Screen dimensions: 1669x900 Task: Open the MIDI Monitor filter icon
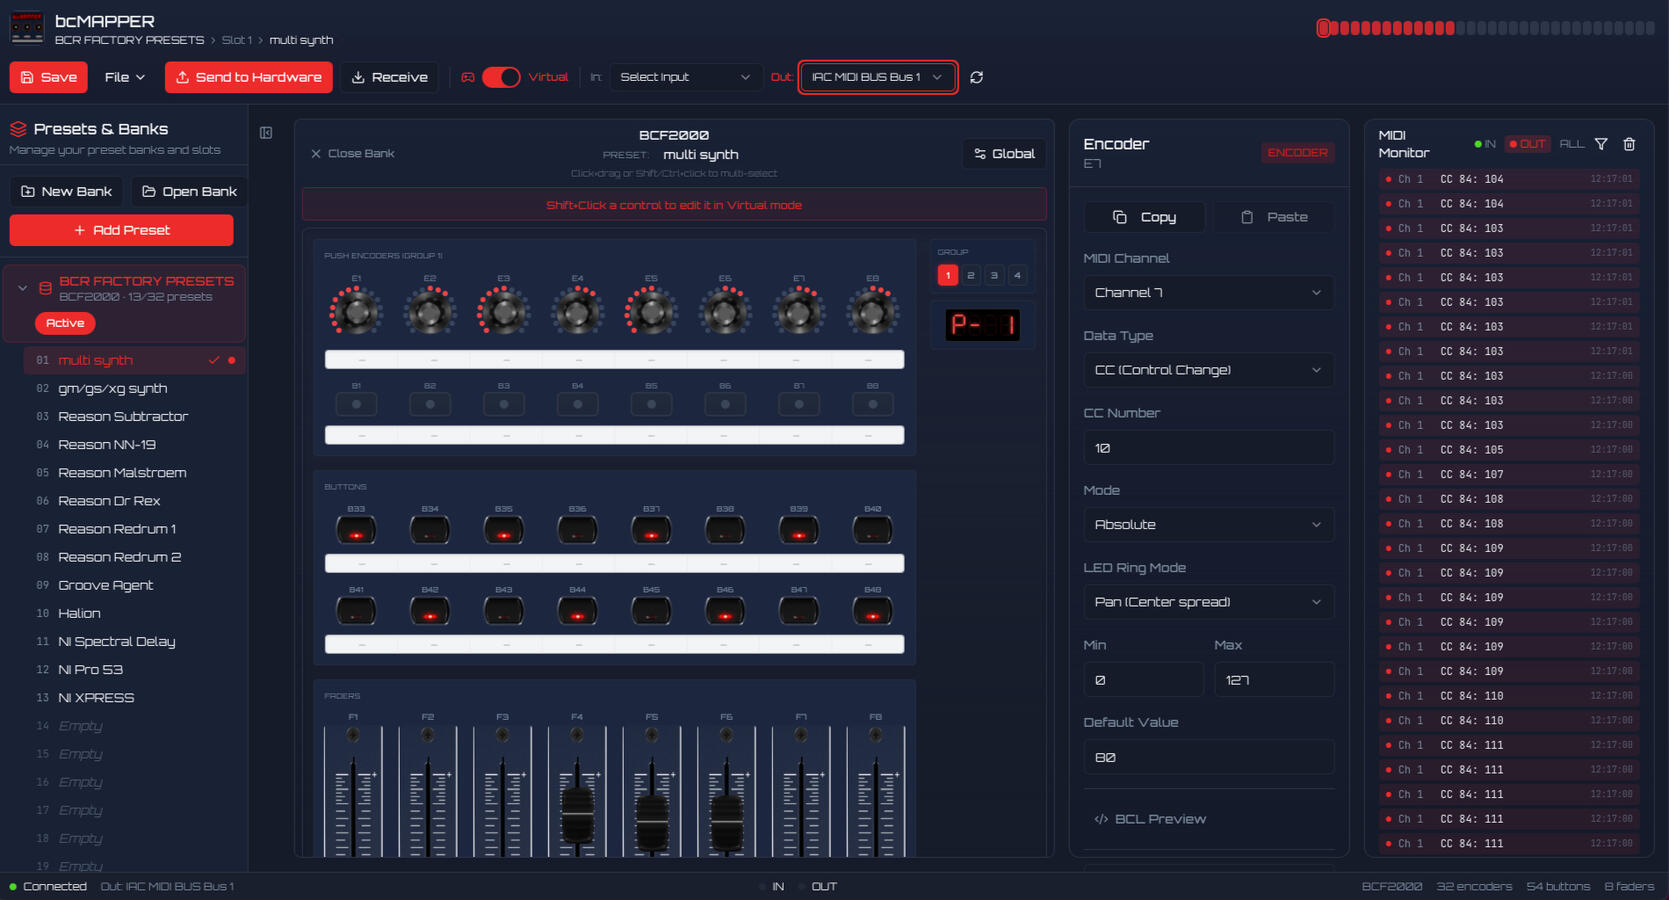click(x=1601, y=144)
